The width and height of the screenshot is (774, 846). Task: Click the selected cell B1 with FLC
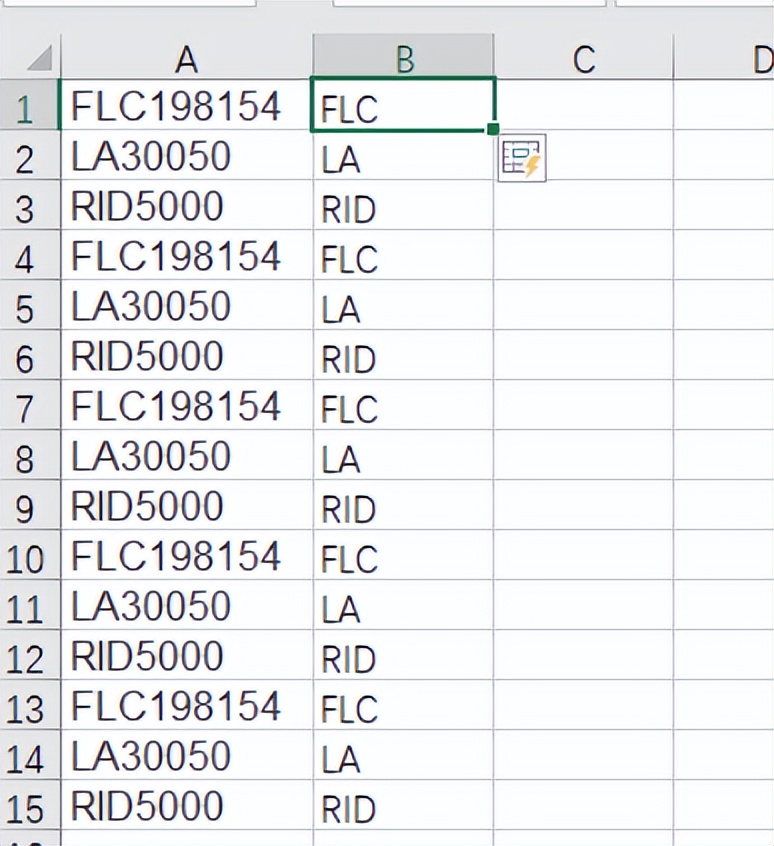click(x=403, y=105)
